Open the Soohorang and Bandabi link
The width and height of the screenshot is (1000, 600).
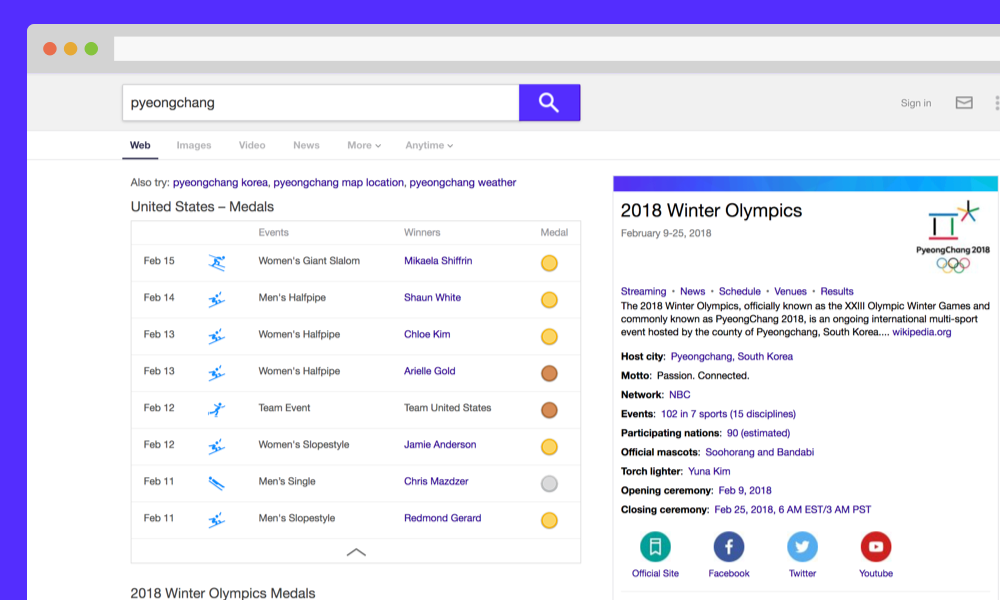760,452
